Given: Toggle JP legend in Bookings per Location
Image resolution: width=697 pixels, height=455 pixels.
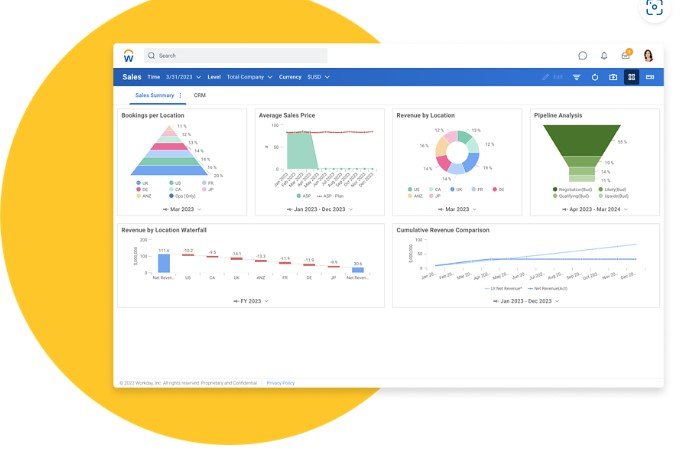Looking at the screenshot, I should coord(208,189).
